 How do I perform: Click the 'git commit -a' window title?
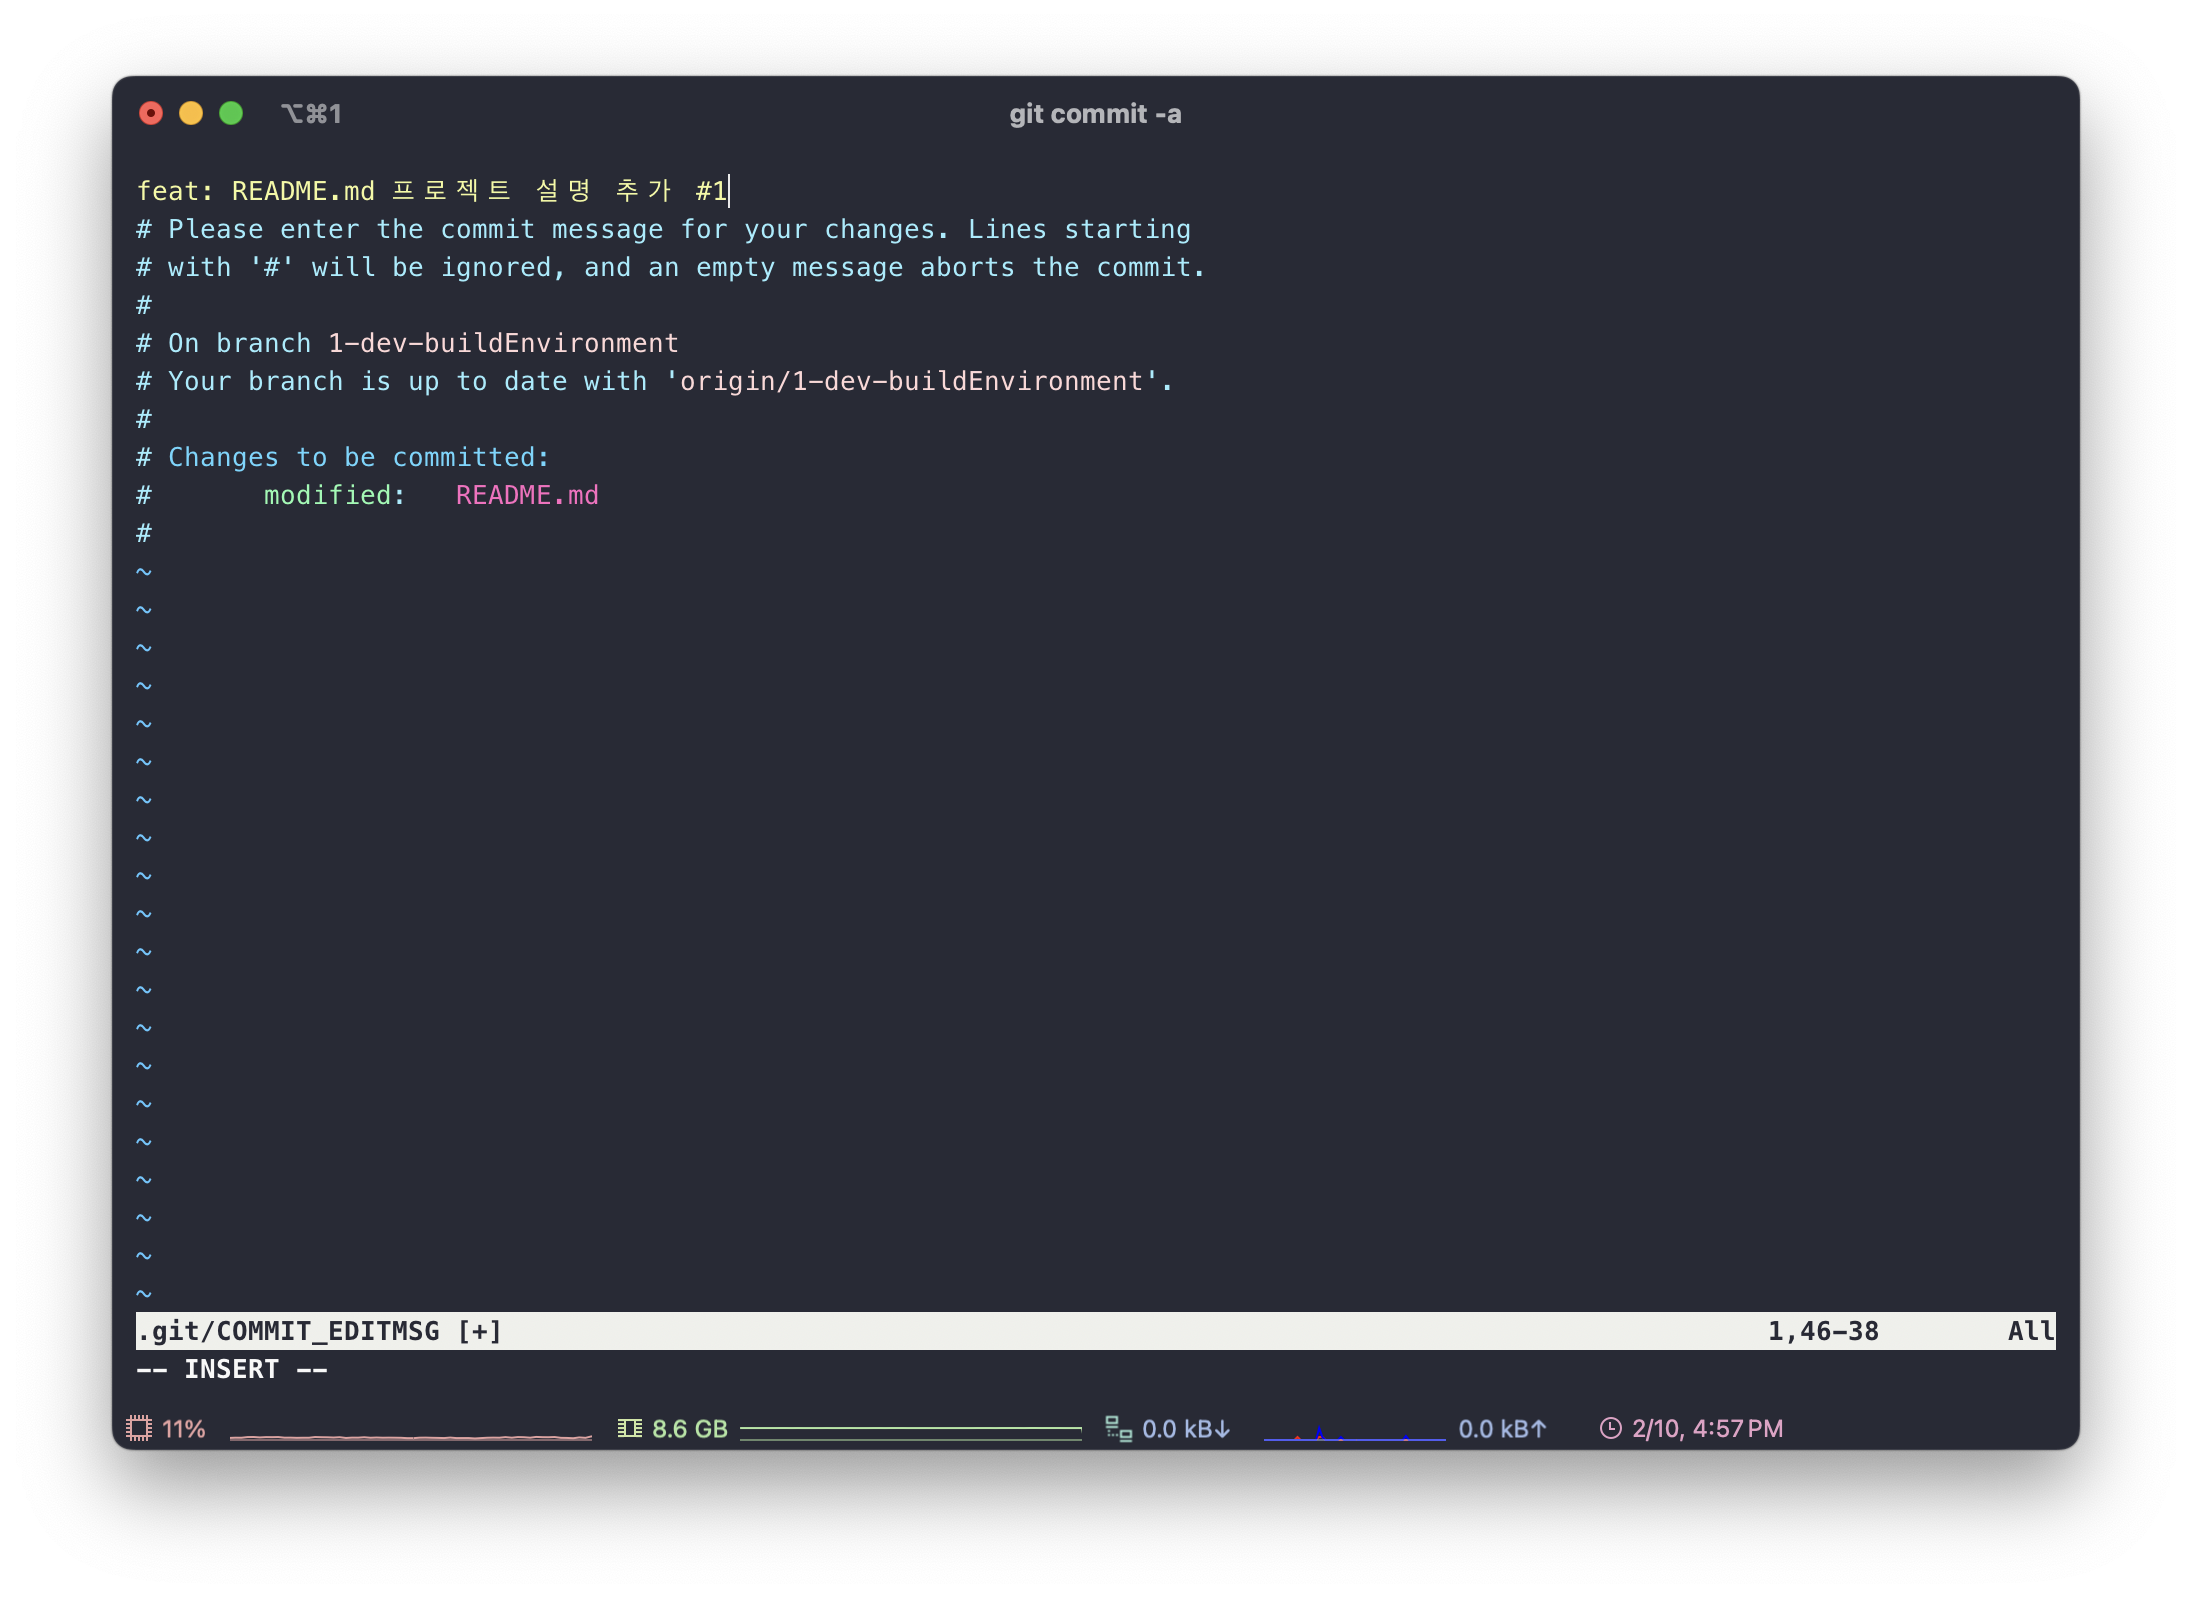click(x=1095, y=114)
